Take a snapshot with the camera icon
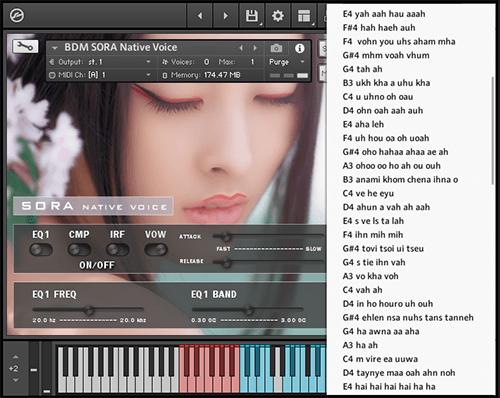This screenshot has width=500, height=398. pos(276,48)
